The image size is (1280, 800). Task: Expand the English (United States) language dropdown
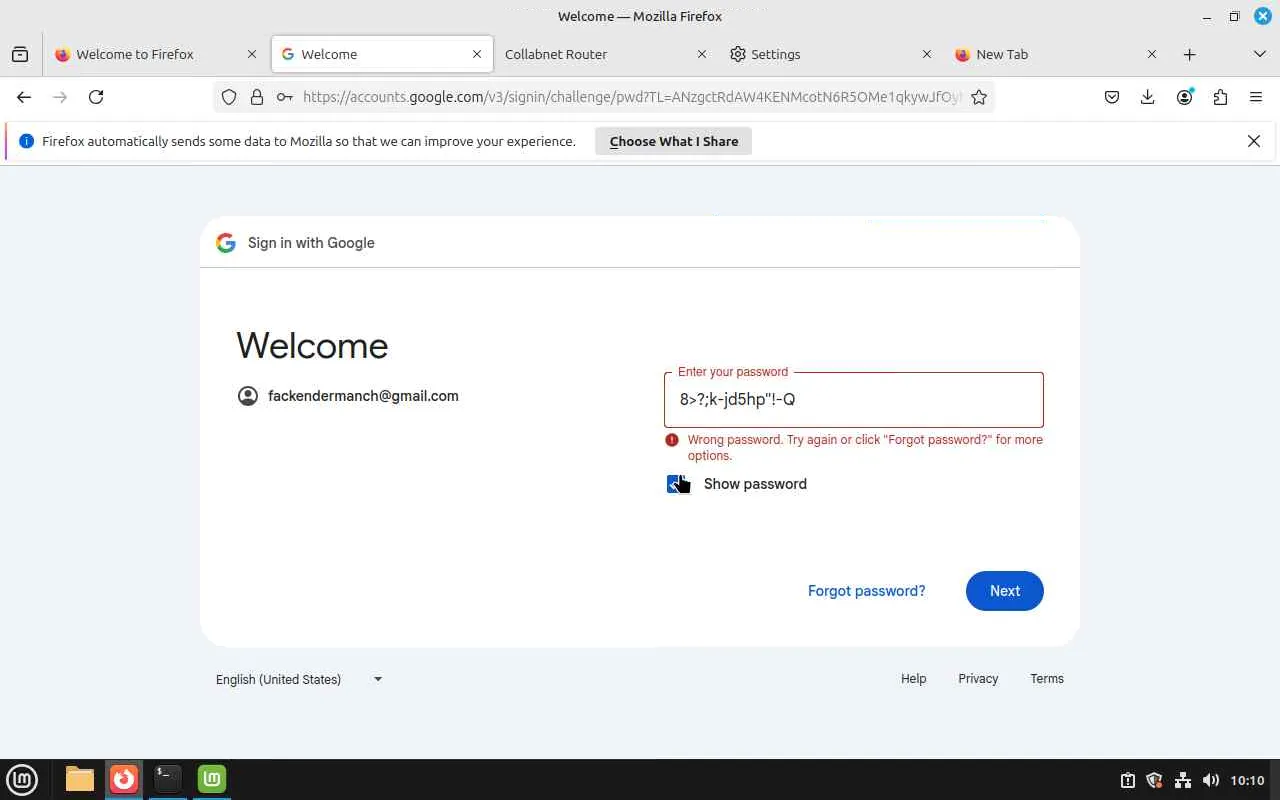[299, 679]
